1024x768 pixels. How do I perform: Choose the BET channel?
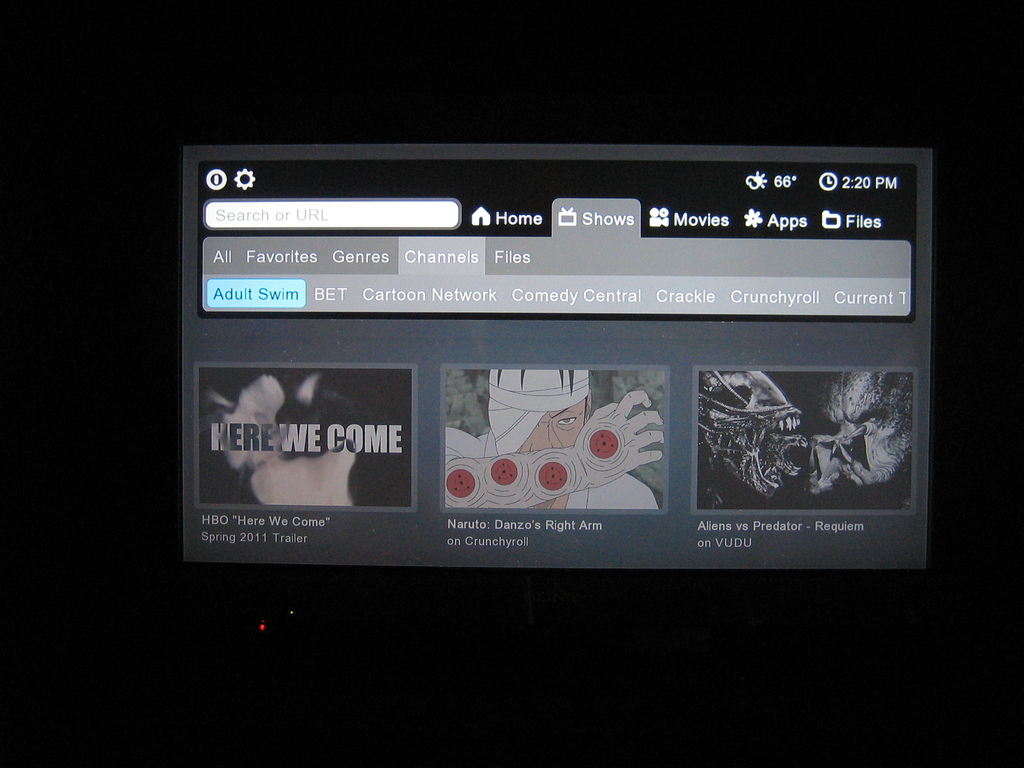coord(330,295)
